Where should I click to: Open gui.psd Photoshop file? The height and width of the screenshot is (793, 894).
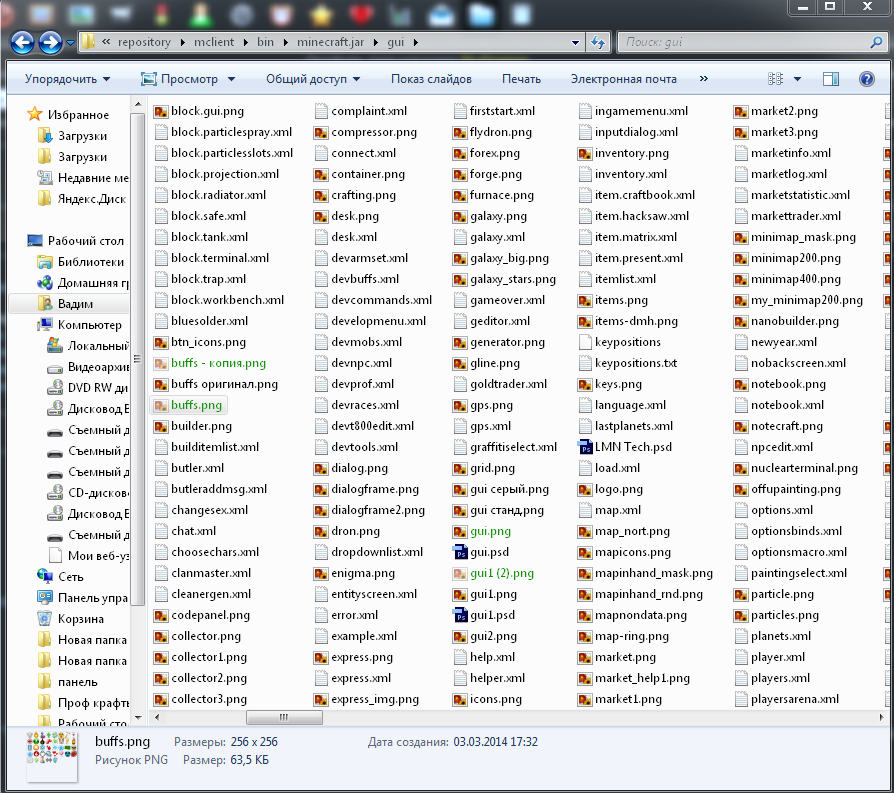click(489, 552)
